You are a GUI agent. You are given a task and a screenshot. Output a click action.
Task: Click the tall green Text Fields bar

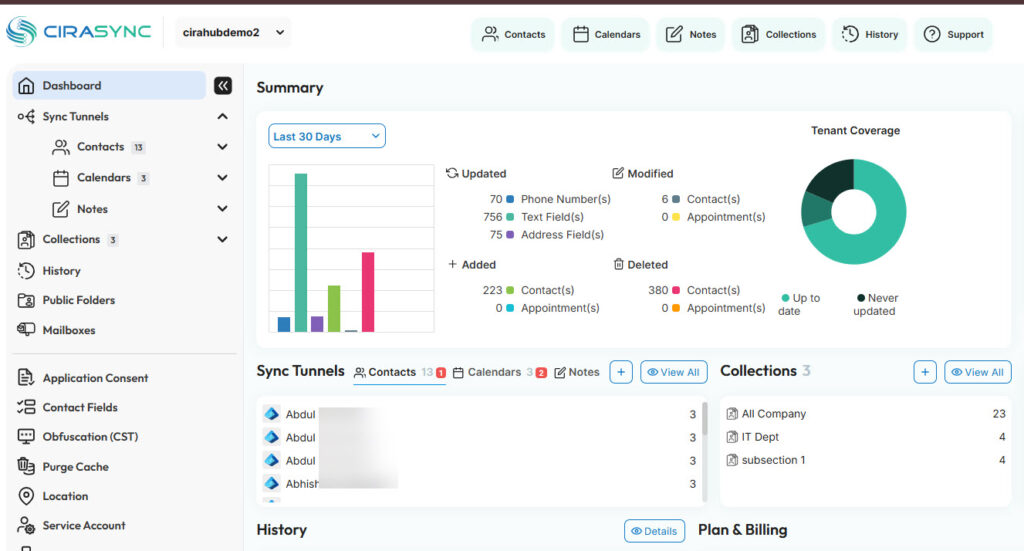(x=300, y=253)
